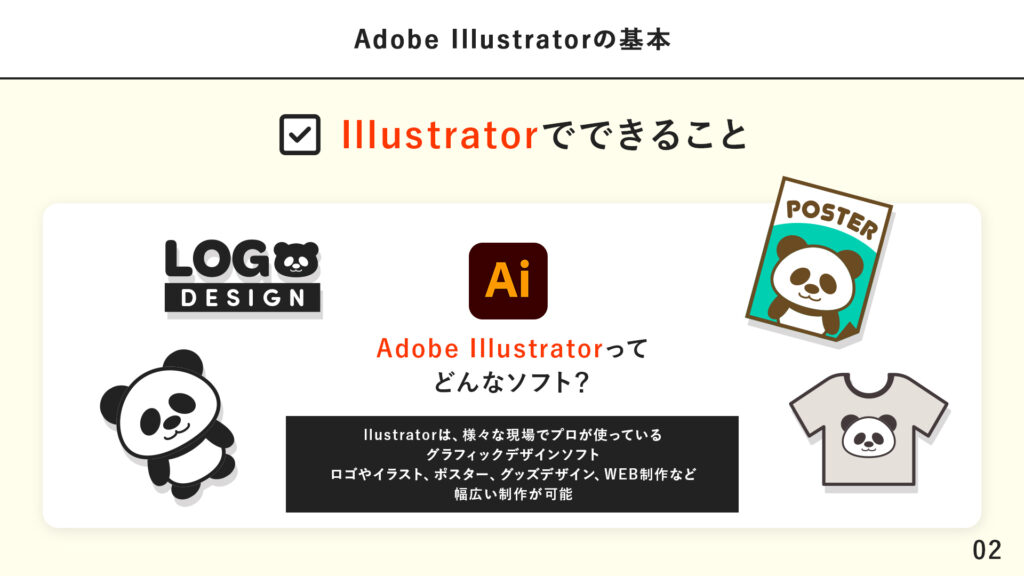The image size is (1024, 576).
Task: Select the line Ilustratorは、様々な現場でプロが使っている
Action: point(513,435)
